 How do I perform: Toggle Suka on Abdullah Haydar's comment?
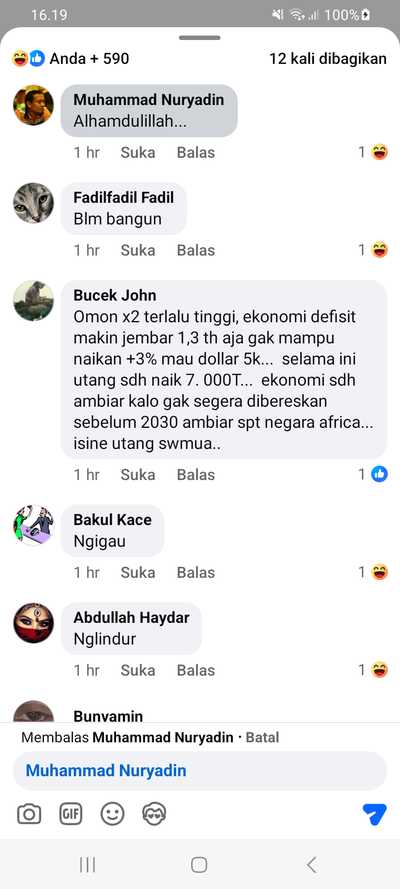[138, 670]
